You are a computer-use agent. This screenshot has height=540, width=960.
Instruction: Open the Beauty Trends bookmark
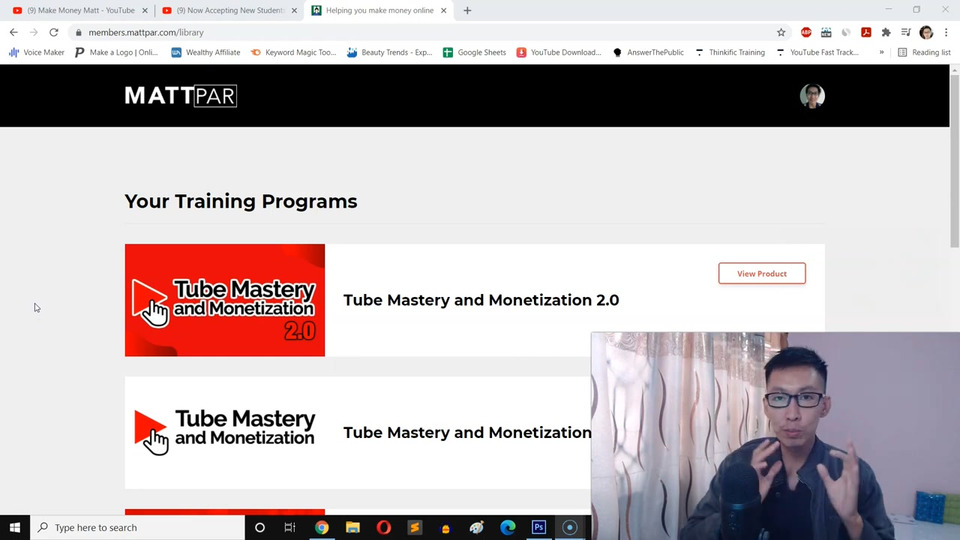point(389,53)
